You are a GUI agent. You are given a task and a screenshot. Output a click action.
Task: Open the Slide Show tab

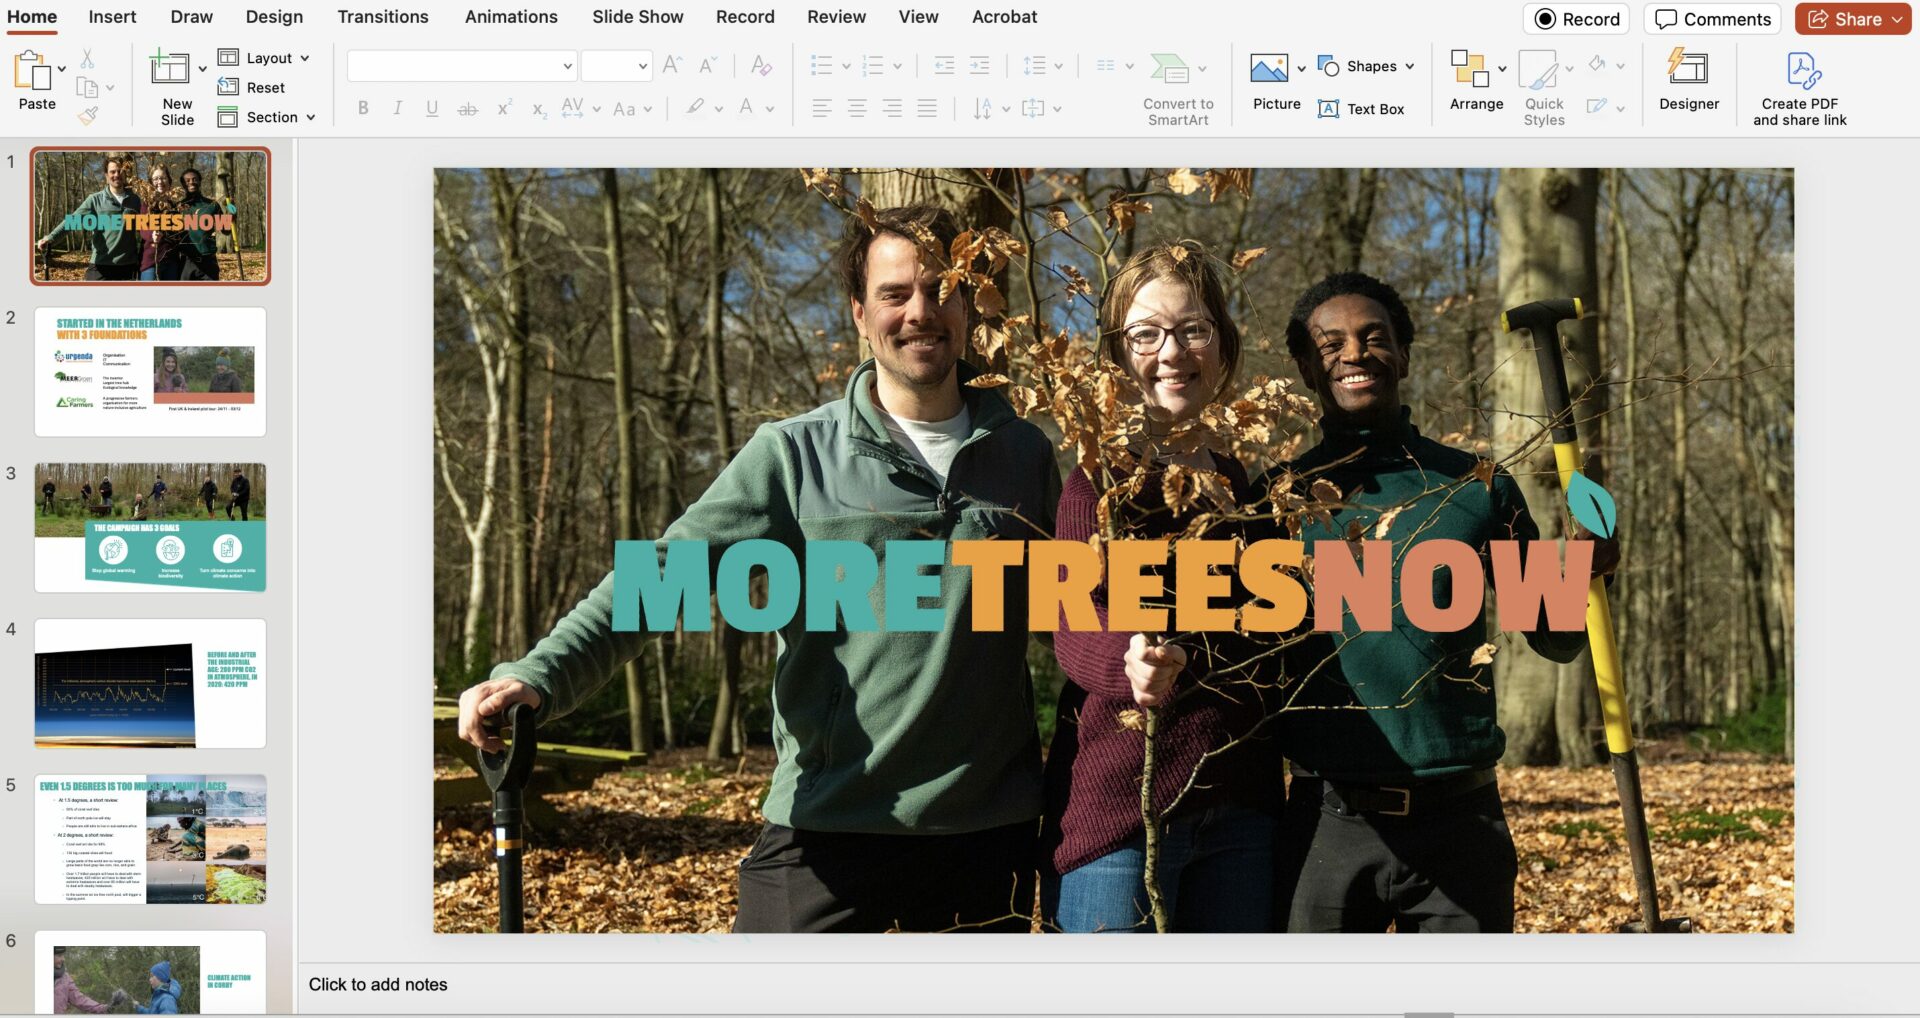point(637,17)
